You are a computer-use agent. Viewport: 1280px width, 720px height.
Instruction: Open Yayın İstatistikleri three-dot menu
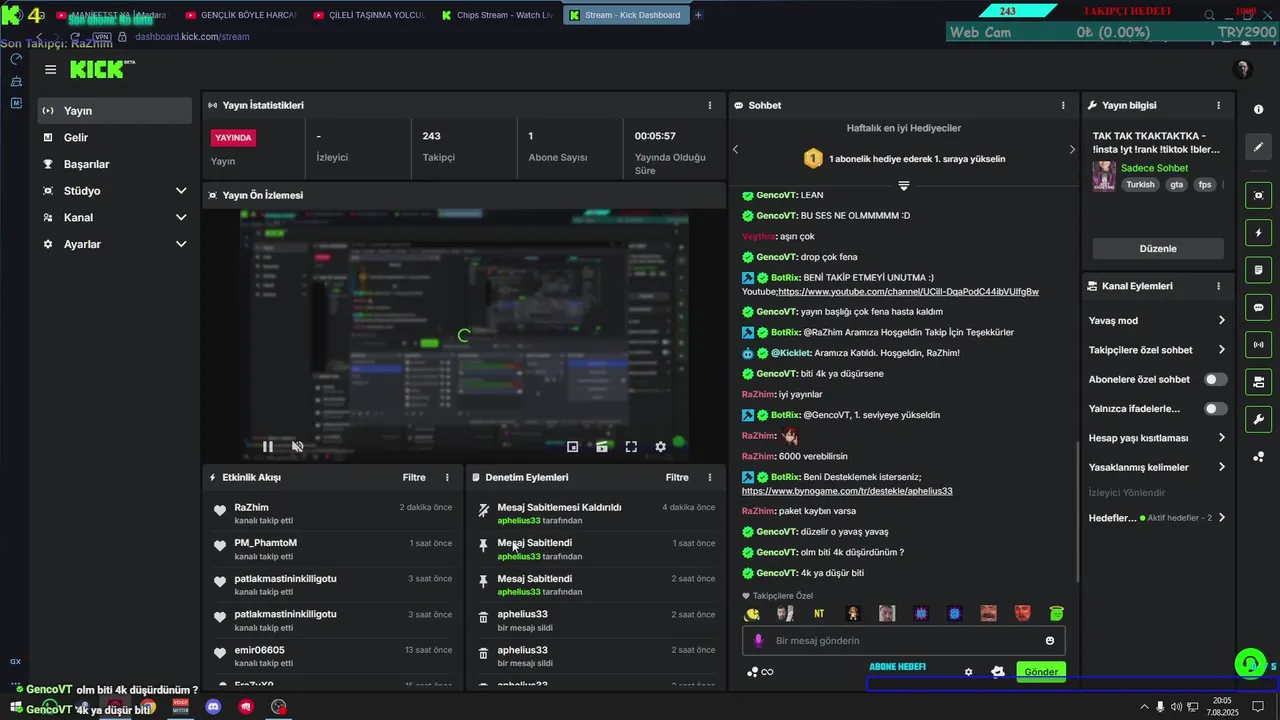point(710,105)
